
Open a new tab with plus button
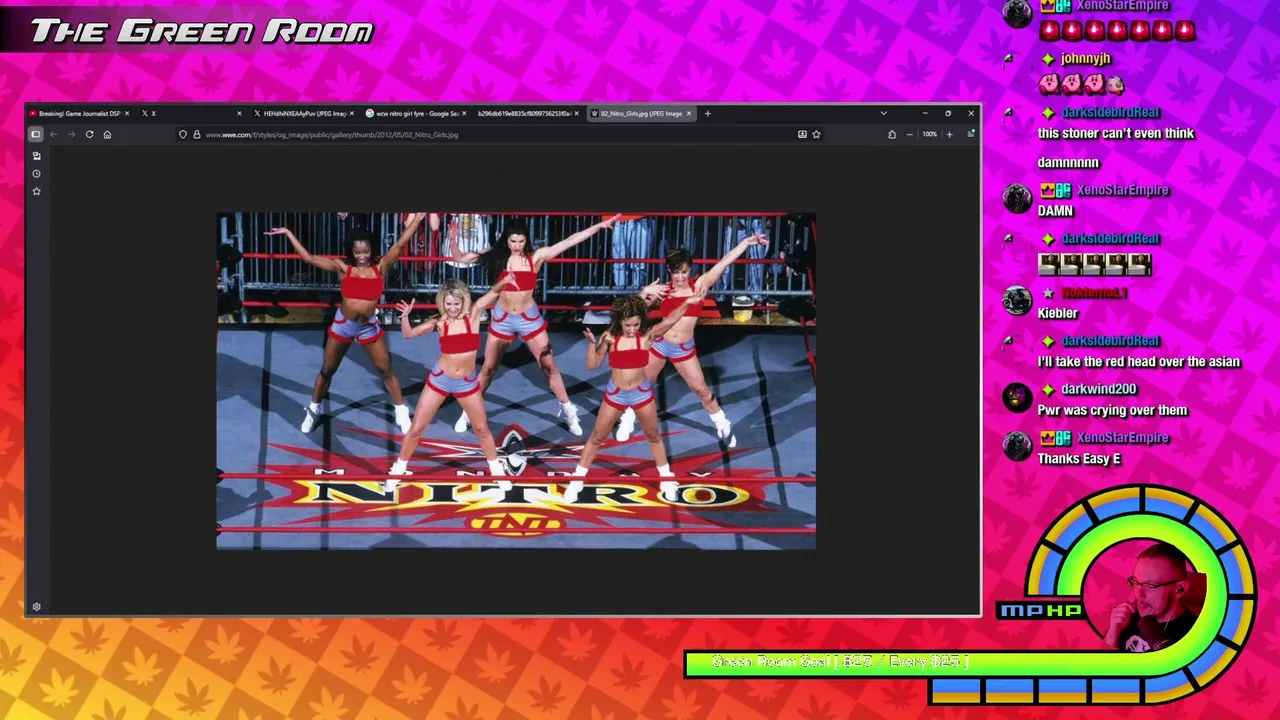coord(707,113)
